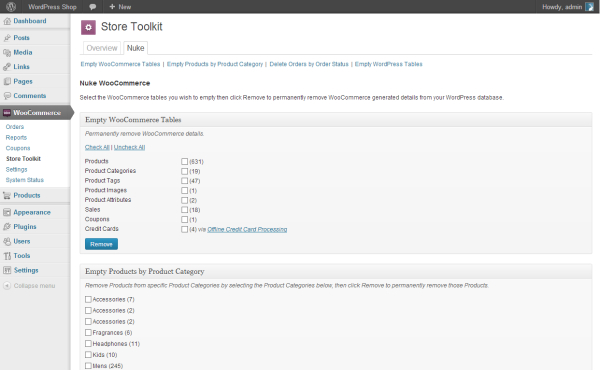The width and height of the screenshot is (600, 370).
Task: Click the Plugins plug icon
Action: [7, 227]
